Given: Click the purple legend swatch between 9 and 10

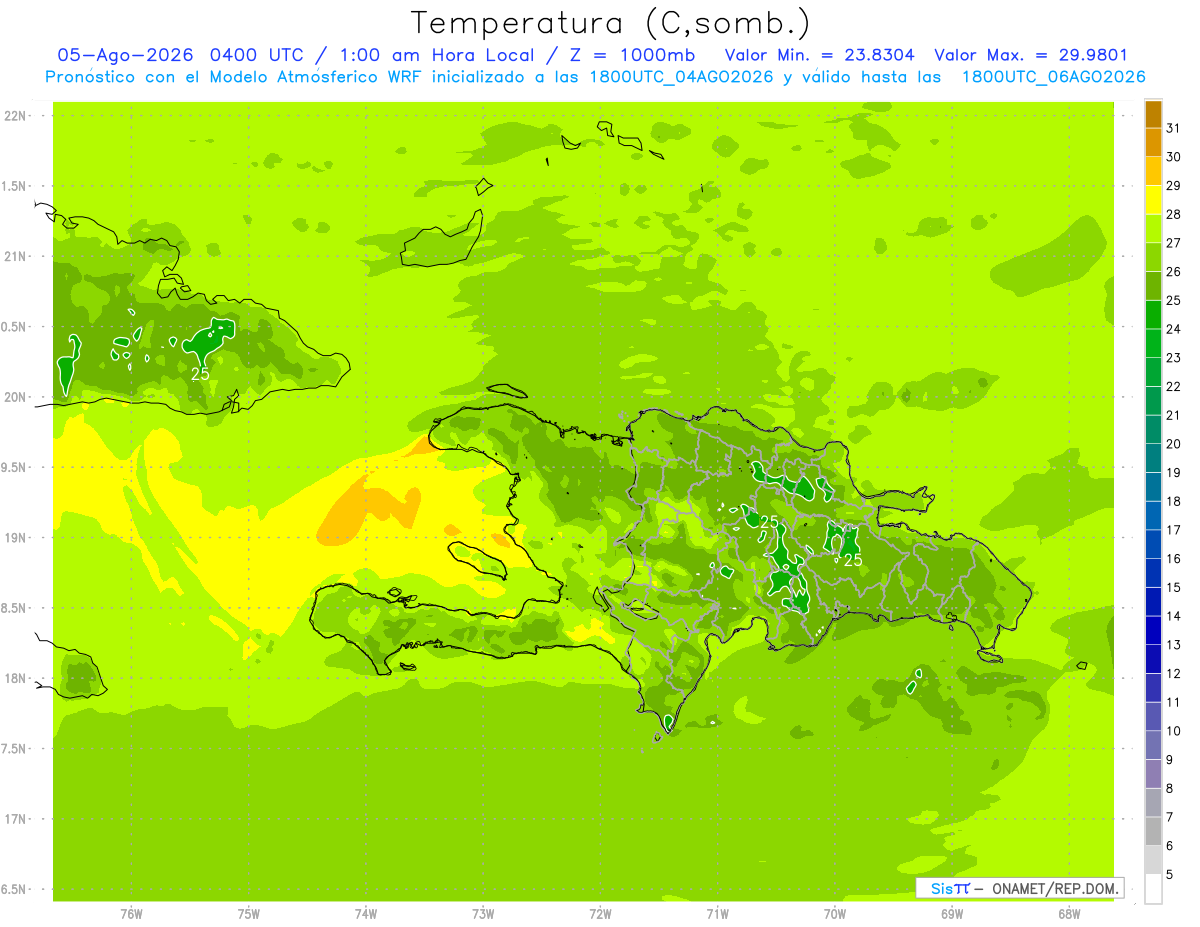Looking at the screenshot, I should pyautogui.click(x=1153, y=745).
